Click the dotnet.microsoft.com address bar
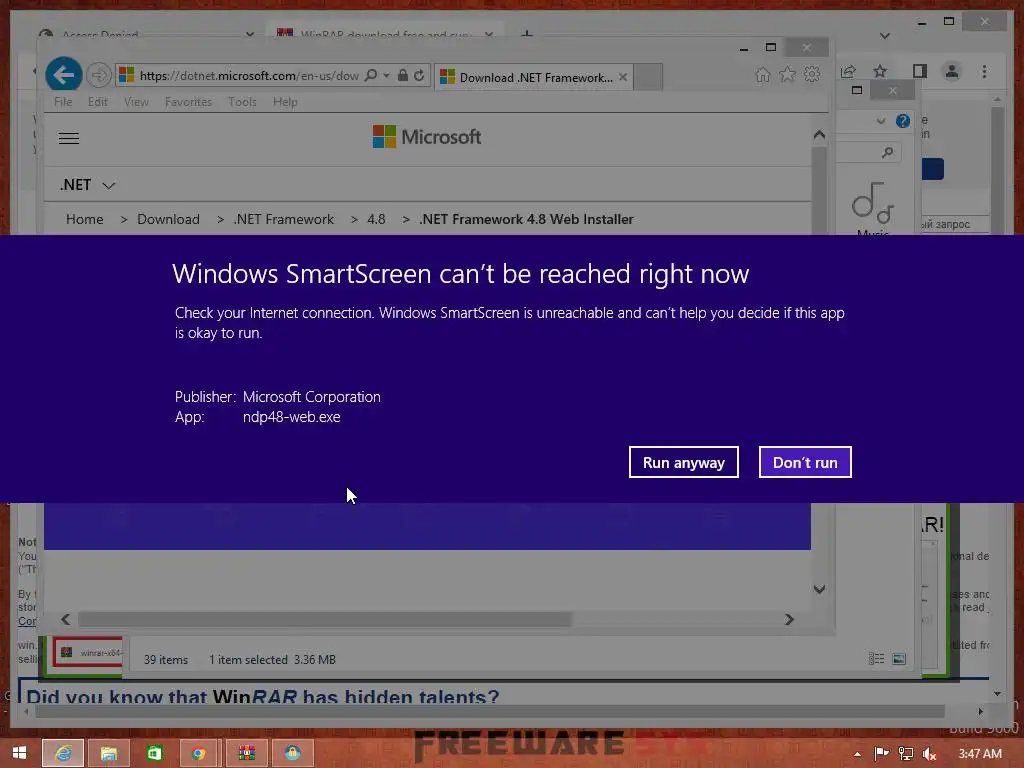 coord(248,76)
